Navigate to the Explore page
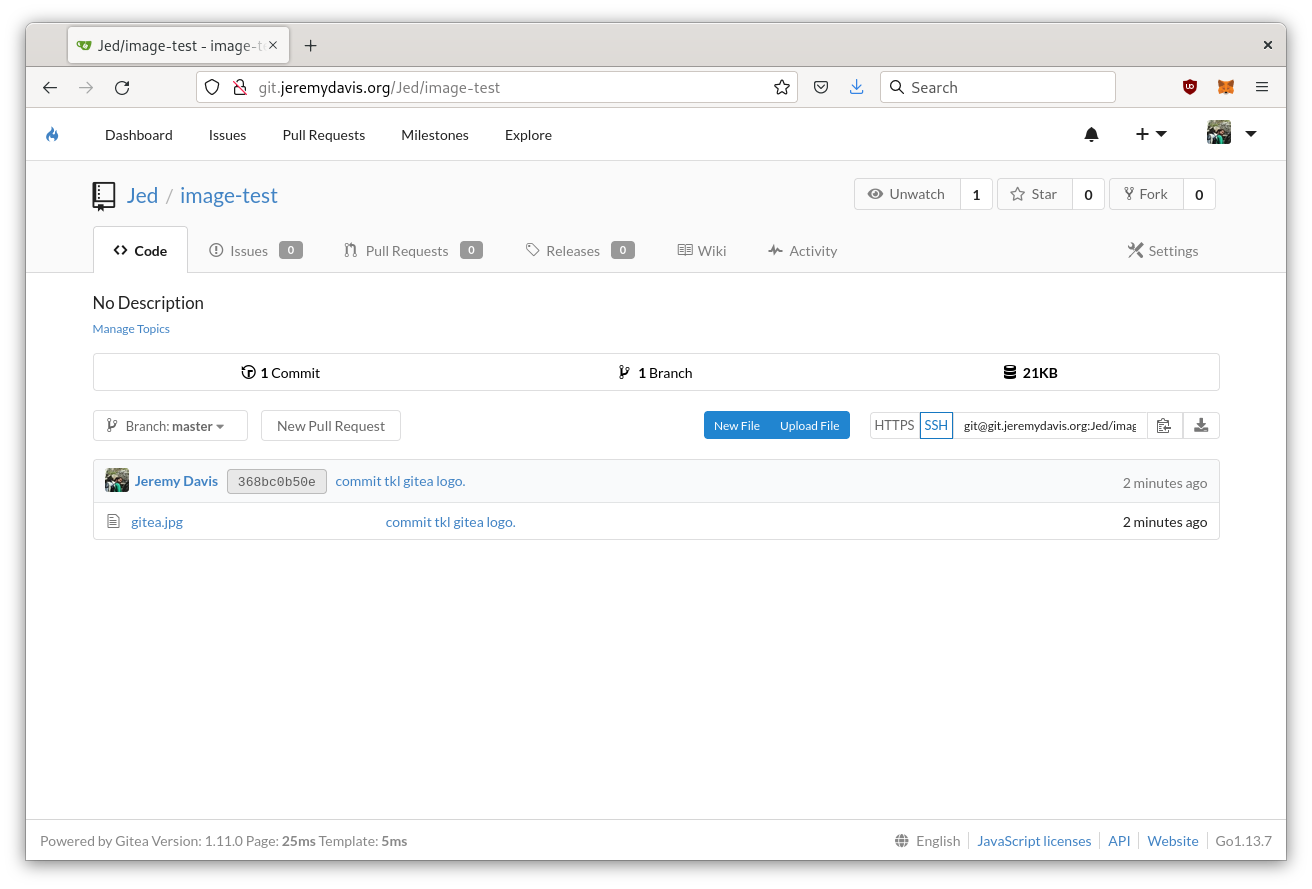Screen dimensions: 1312x889 [528, 134]
